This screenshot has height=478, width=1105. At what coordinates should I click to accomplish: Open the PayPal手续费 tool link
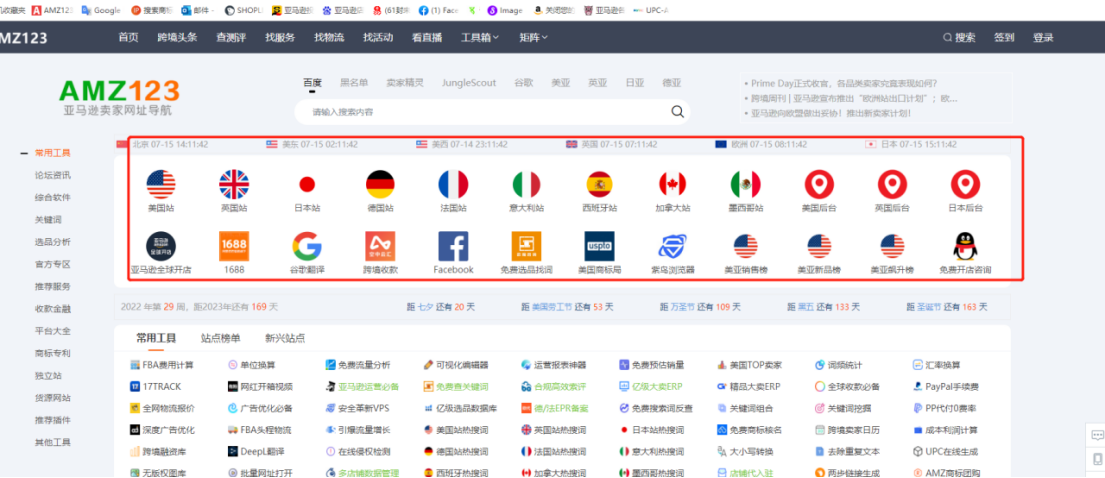click(x=946, y=386)
